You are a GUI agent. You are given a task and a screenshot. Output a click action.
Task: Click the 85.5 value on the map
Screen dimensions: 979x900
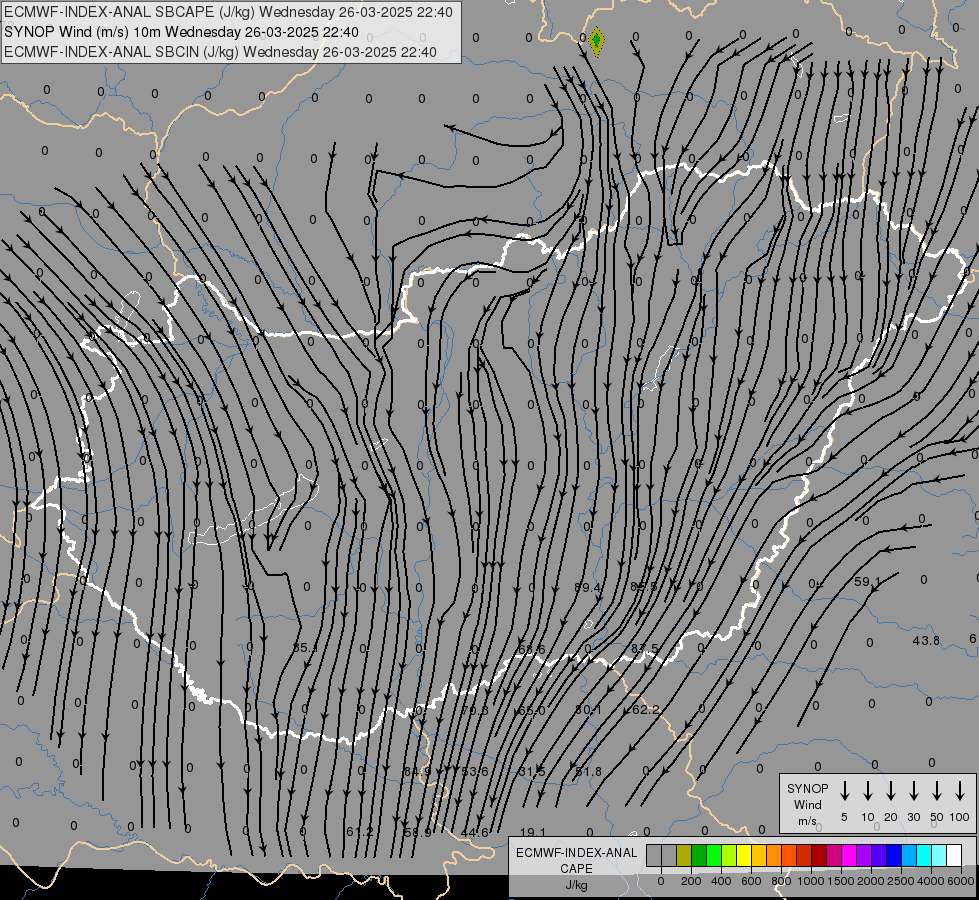coord(644,586)
